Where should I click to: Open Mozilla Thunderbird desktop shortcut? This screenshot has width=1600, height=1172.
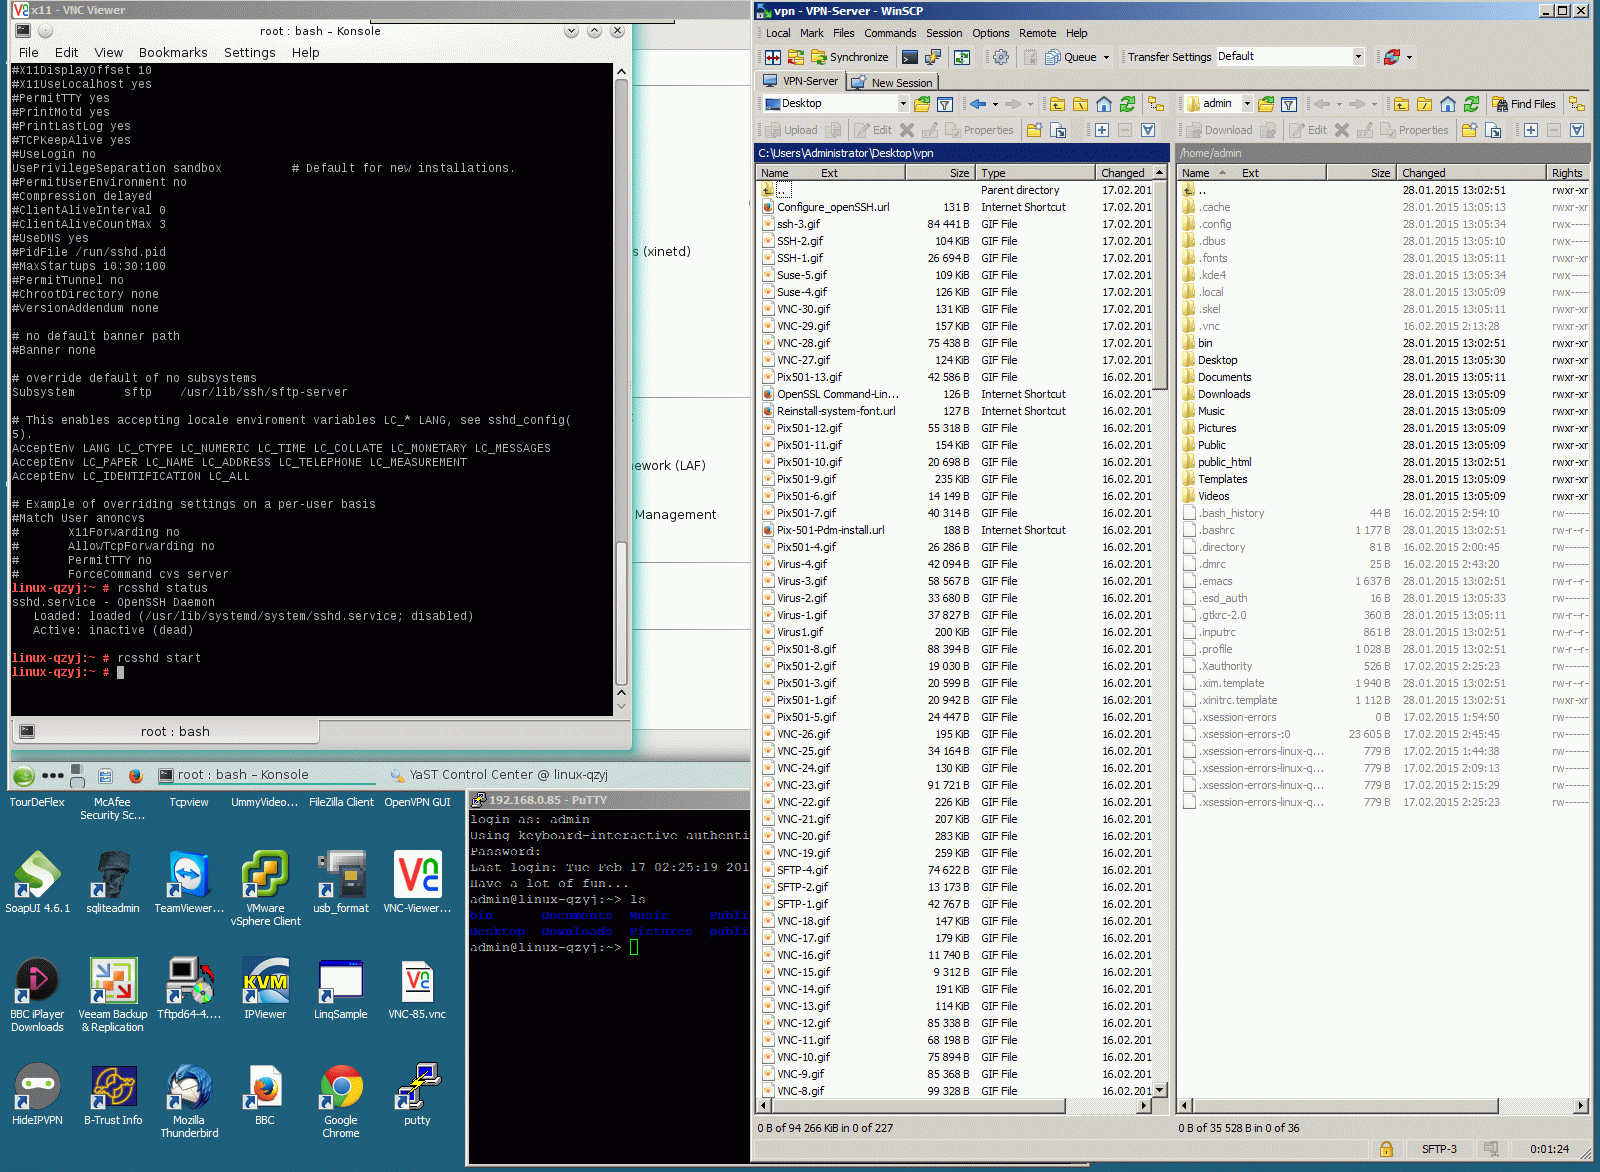click(189, 1101)
